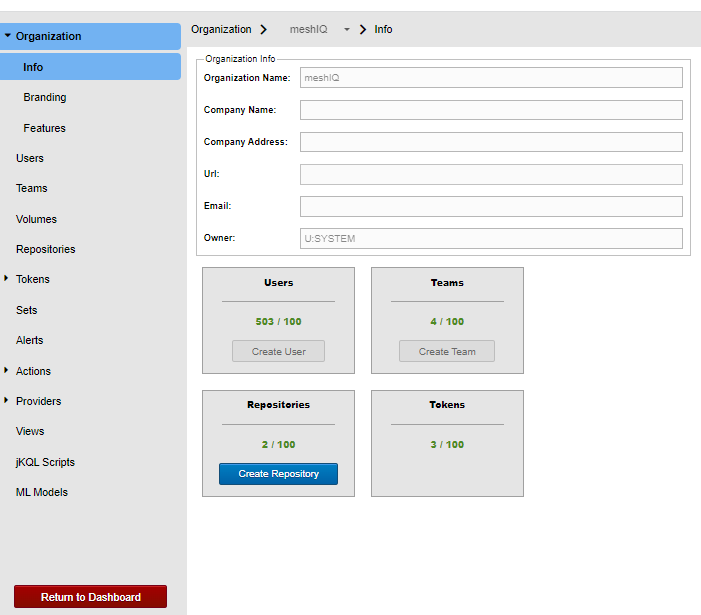The height and width of the screenshot is (615, 701).
Task: Open Views in the sidebar
Action: 30,431
